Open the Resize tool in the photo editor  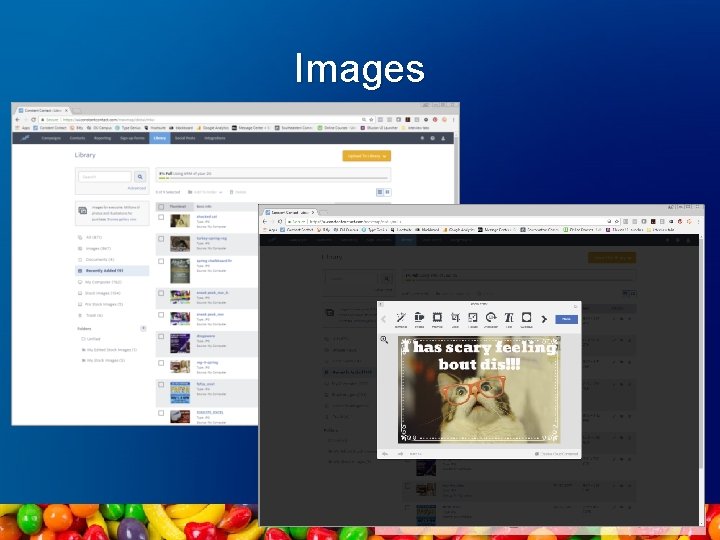(x=472, y=320)
